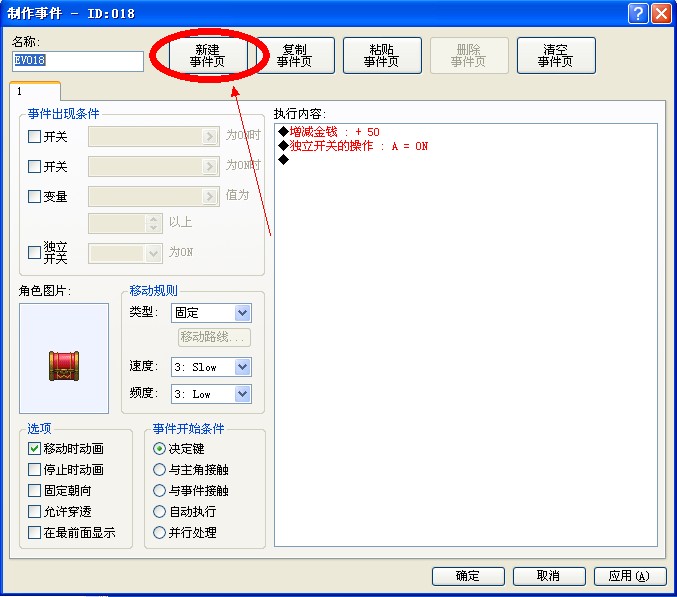
Task: Check the 在最前面显示 option
Action: pyautogui.click(x=34, y=533)
